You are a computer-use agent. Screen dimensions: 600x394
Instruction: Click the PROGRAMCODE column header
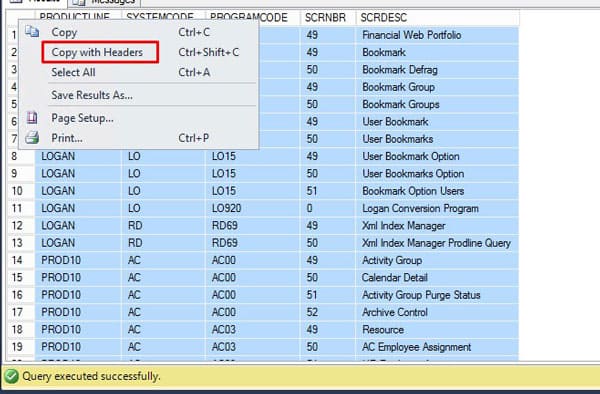(x=249, y=18)
